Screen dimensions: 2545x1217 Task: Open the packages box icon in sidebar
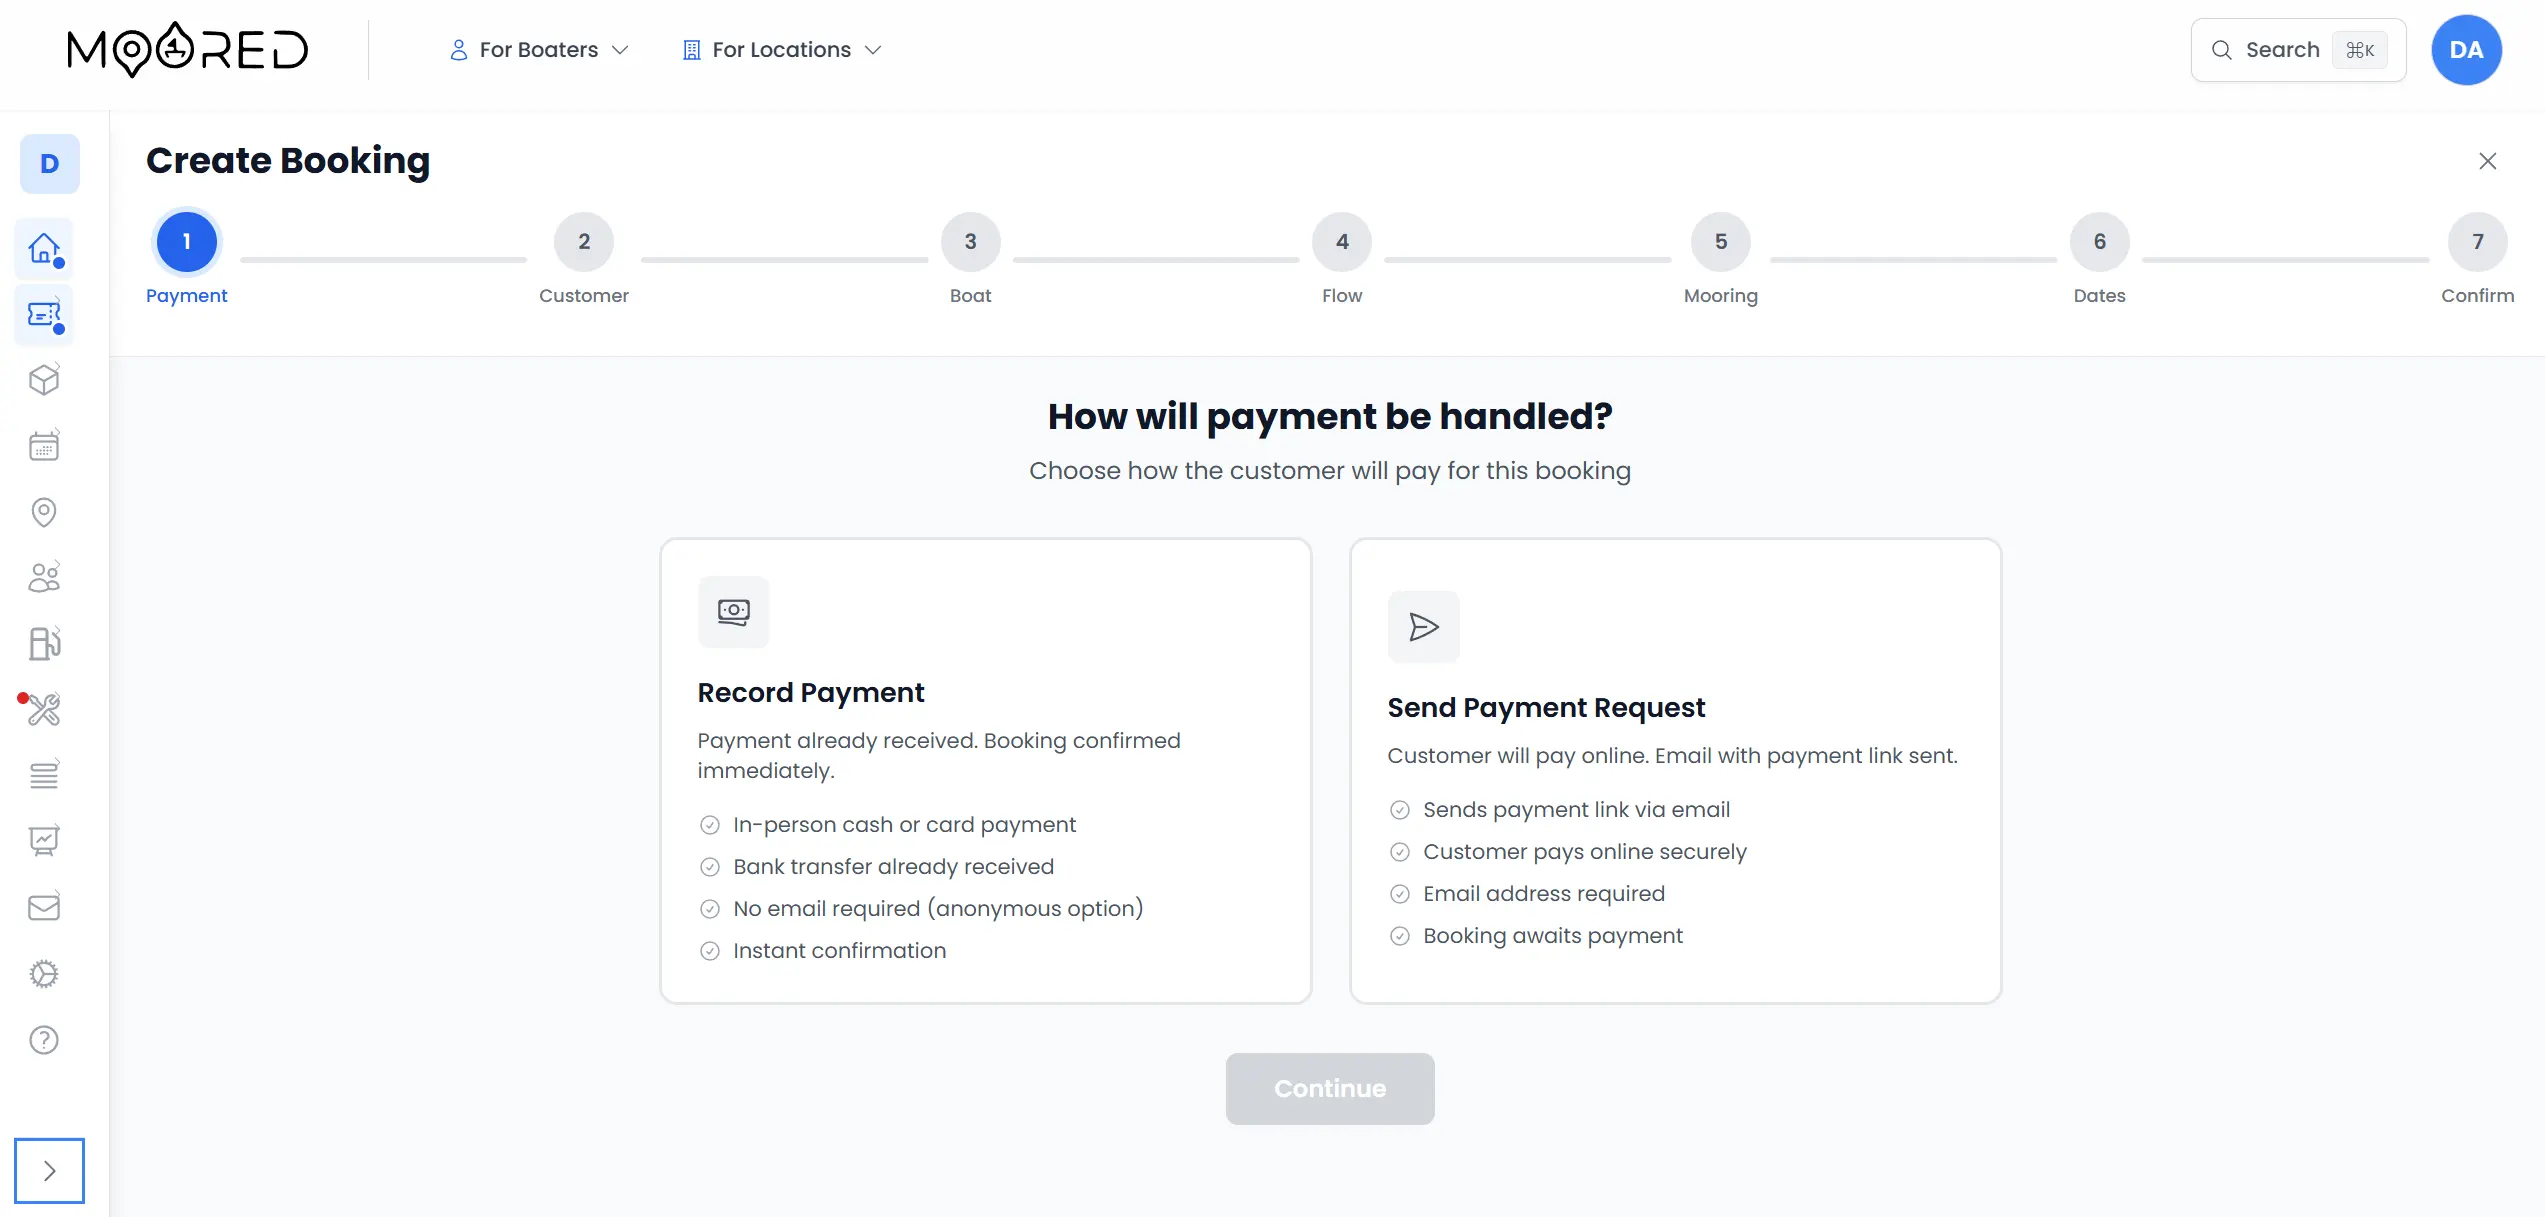click(44, 379)
